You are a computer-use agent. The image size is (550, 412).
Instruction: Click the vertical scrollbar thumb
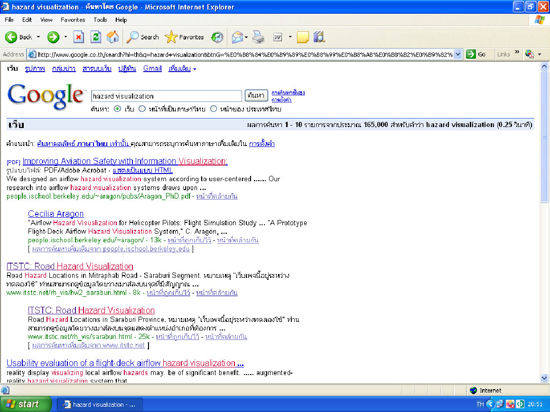coord(544,136)
